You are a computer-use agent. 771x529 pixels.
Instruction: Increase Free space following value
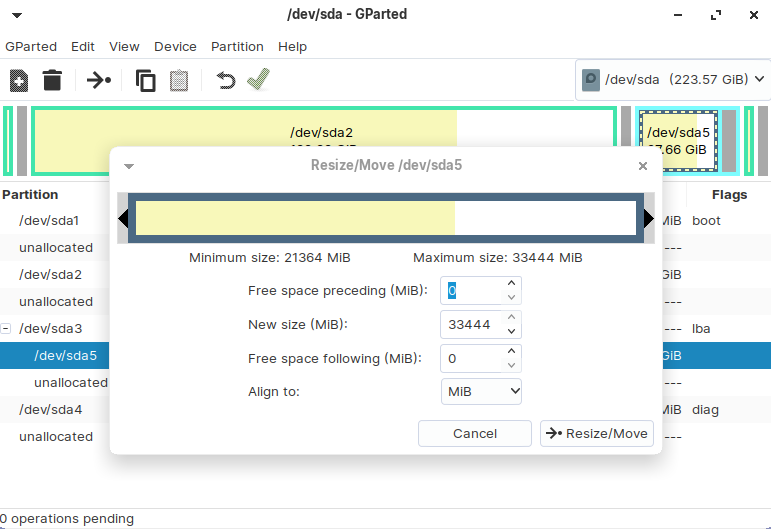[511, 351]
